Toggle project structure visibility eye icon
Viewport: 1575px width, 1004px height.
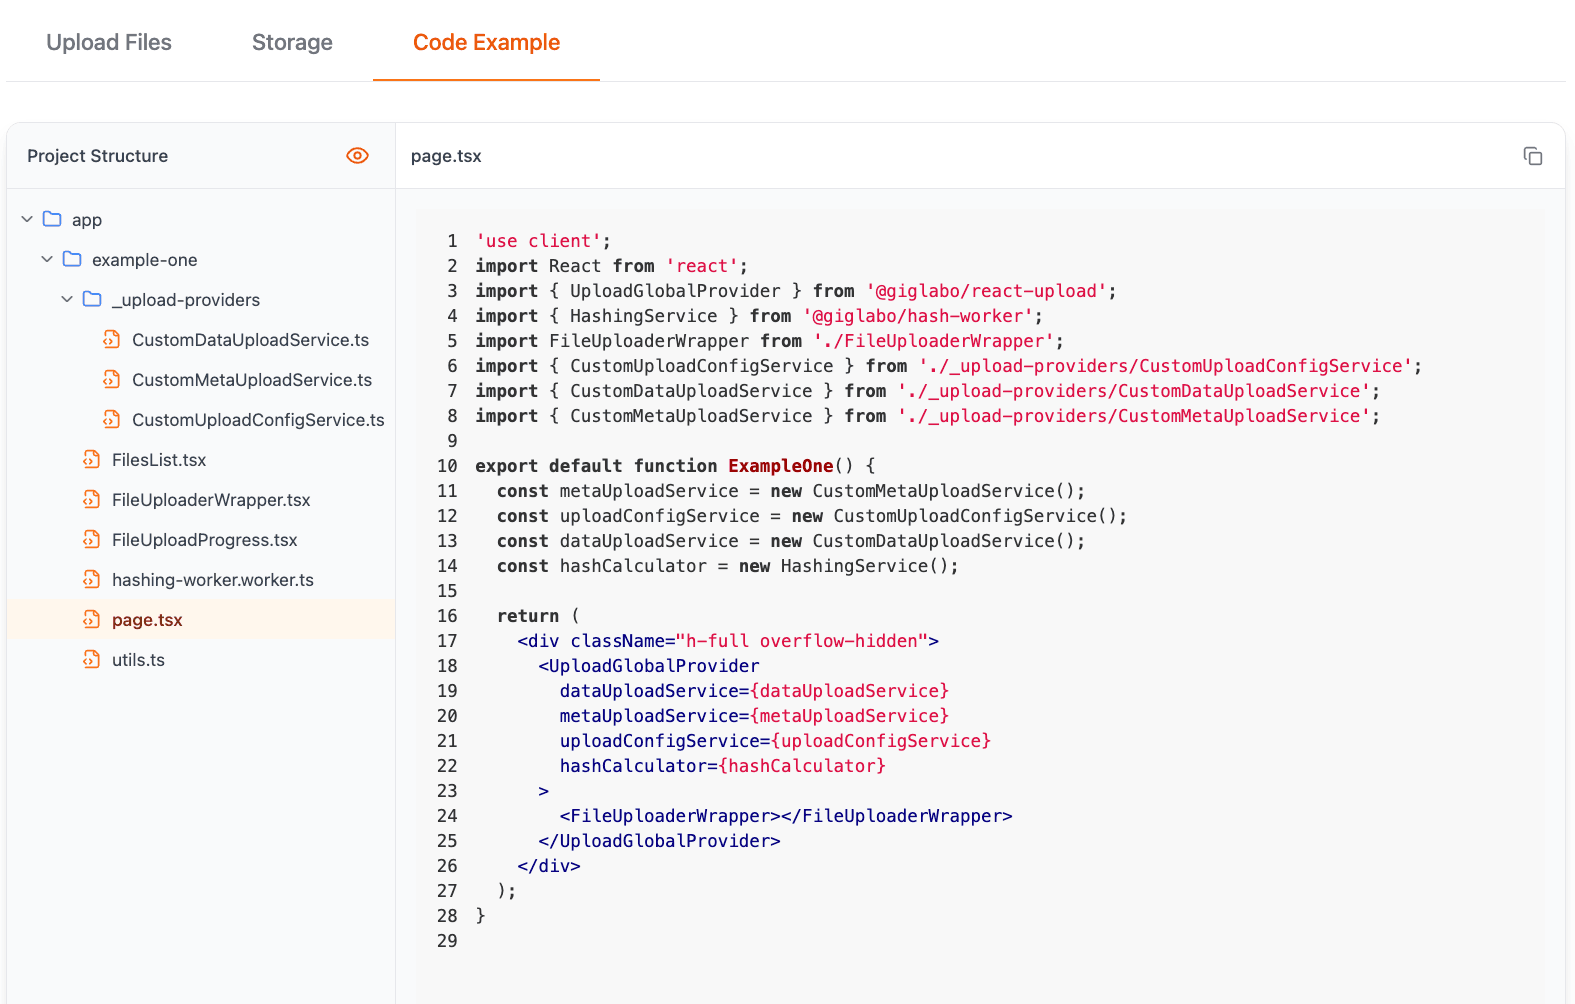pyautogui.click(x=357, y=156)
